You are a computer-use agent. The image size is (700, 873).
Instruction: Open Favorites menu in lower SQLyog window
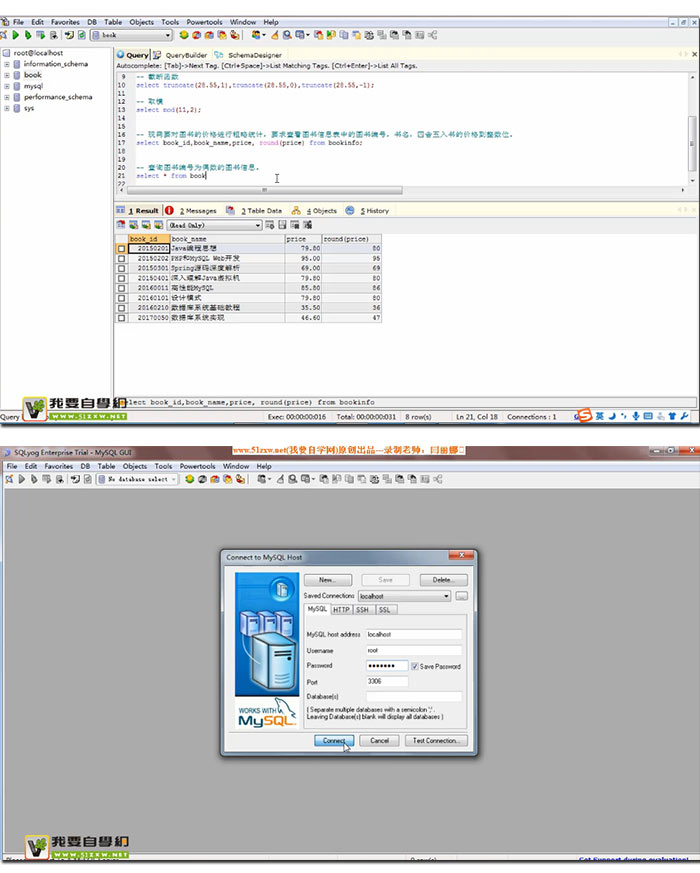pyautogui.click(x=58, y=466)
